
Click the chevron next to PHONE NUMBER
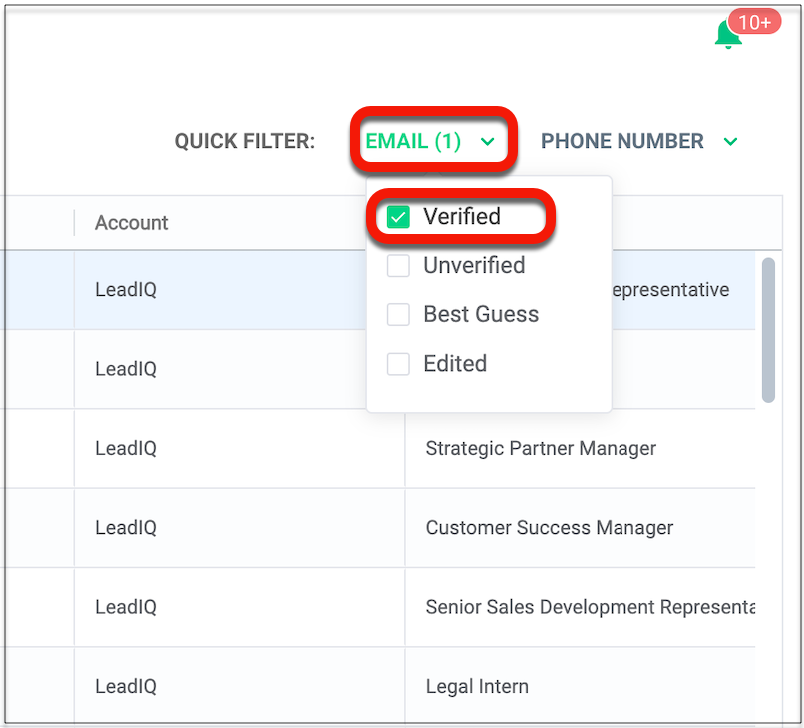(x=731, y=142)
